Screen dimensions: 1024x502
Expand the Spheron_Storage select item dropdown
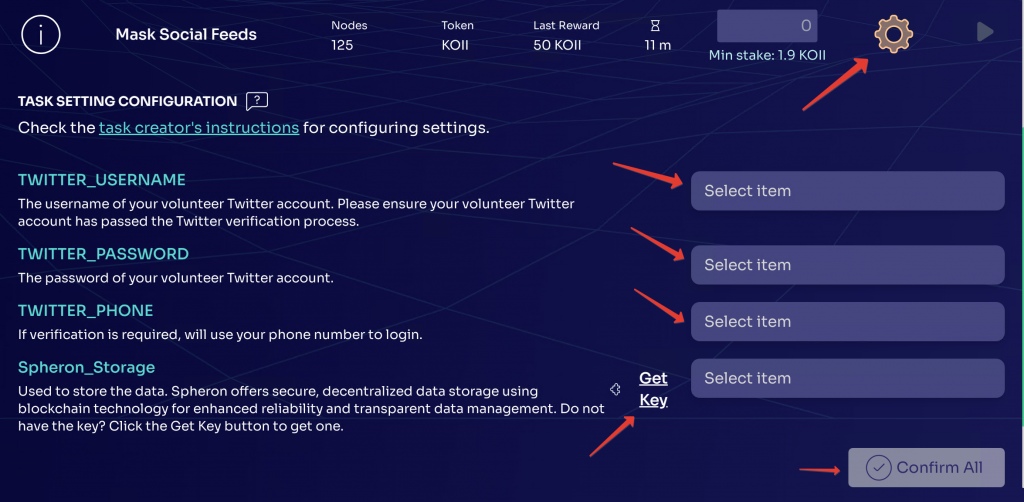click(x=847, y=378)
